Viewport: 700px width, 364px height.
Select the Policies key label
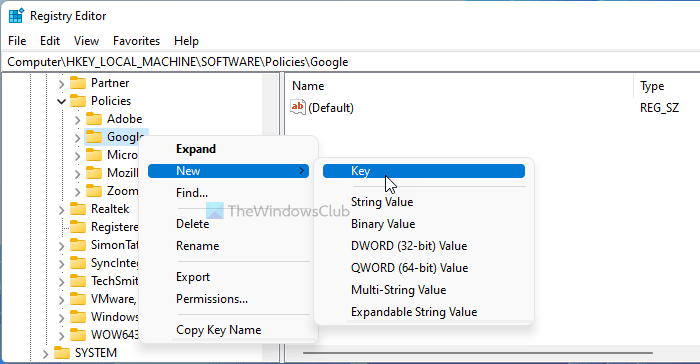pyautogui.click(x=111, y=101)
